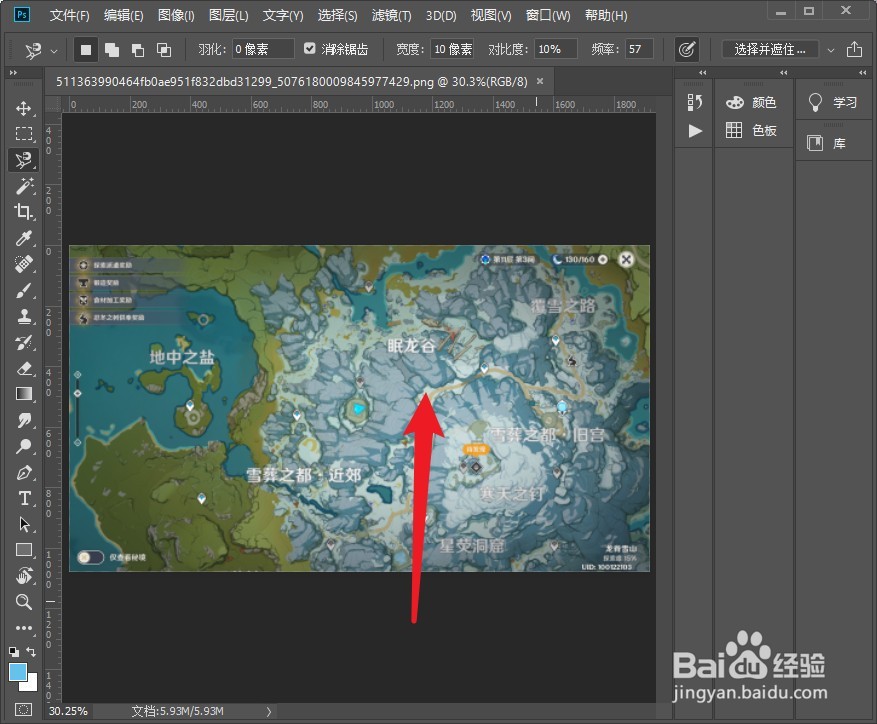Viewport: 877px width, 724px height.
Task: Reset default foreground and background colors
Action: pyautogui.click(x=13, y=652)
